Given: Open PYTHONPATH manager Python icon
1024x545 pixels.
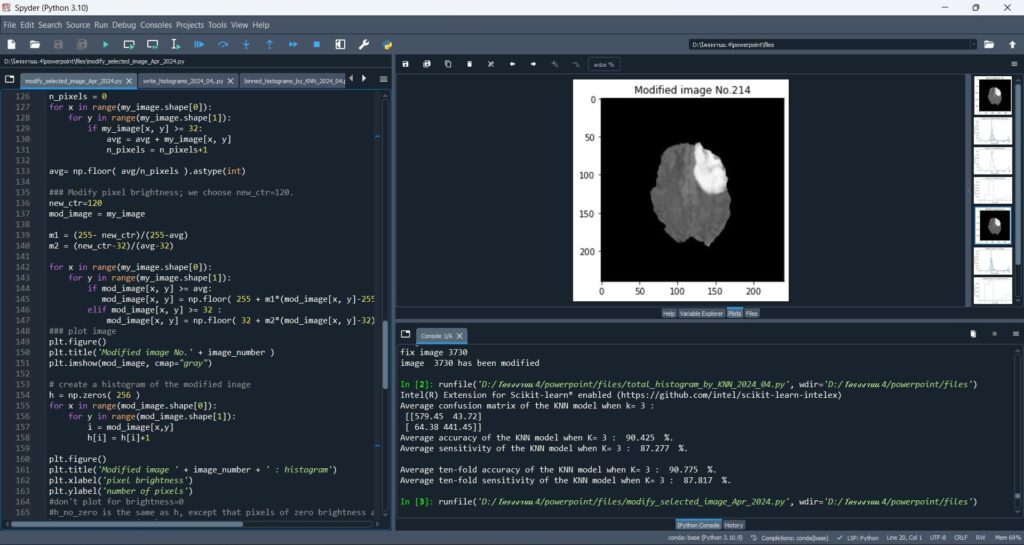Looking at the screenshot, I should 387,44.
